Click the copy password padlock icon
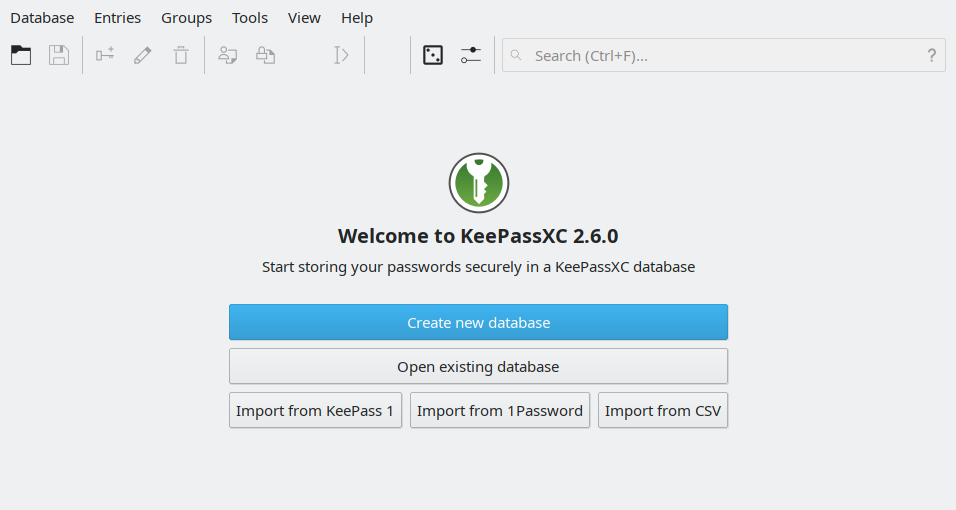The width and height of the screenshot is (956, 510). (265, 55)
